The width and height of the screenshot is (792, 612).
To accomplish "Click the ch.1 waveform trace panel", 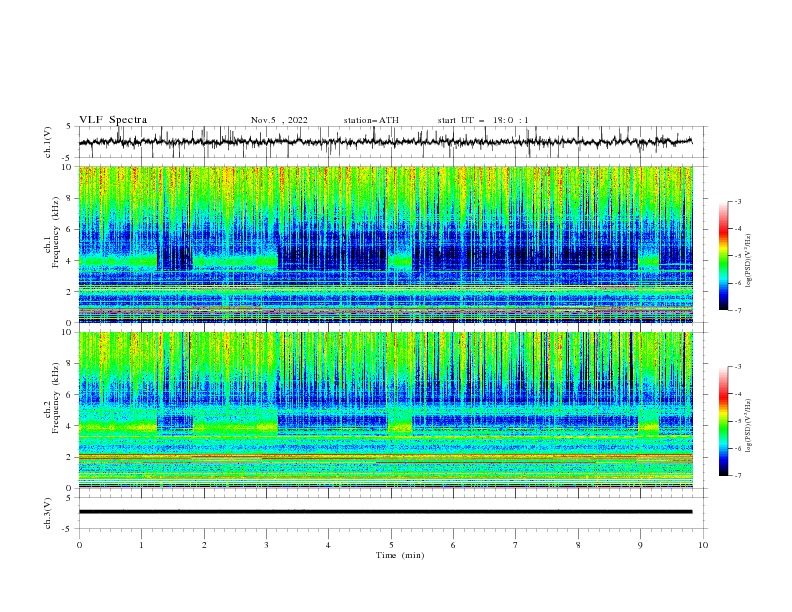I will pyautogui.click(x=393, y=142).
